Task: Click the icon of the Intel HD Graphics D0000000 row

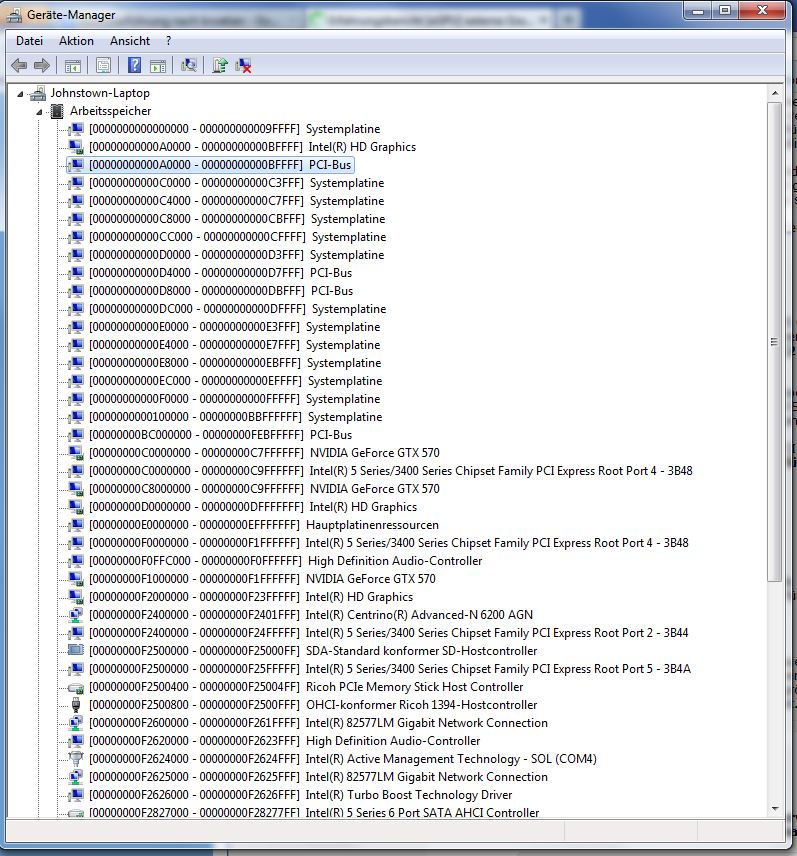Action: click(76, 507)
